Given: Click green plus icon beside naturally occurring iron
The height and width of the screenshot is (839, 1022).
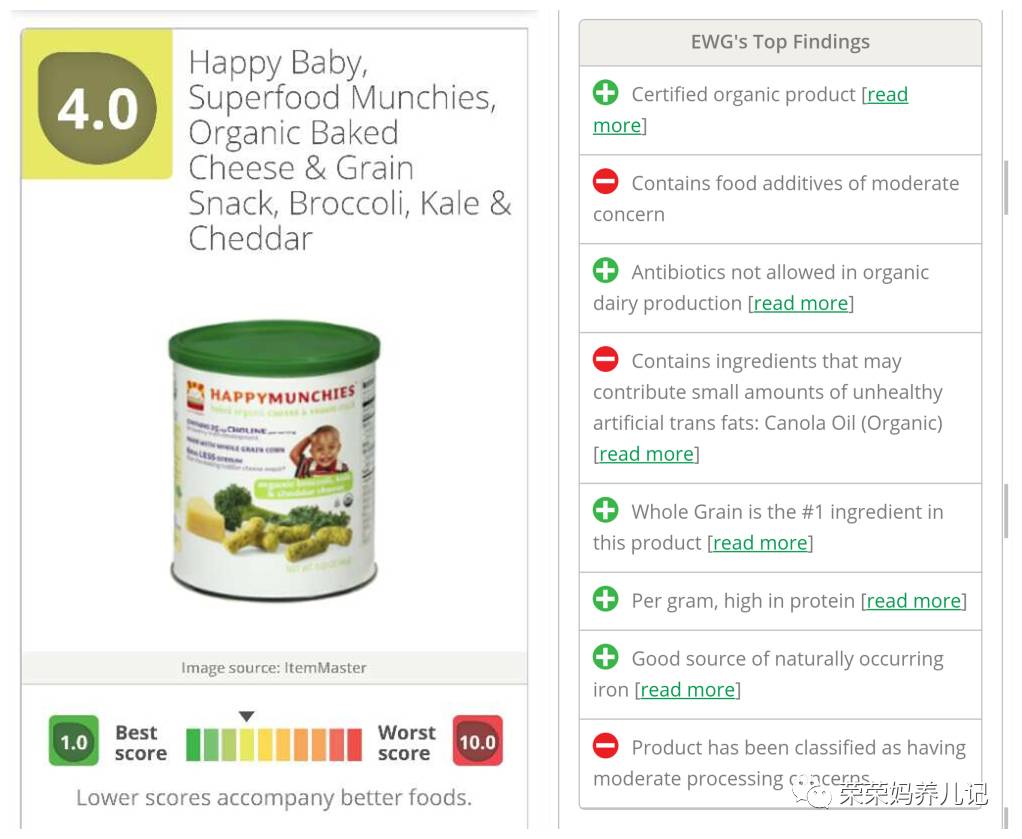Looking at the screenshot, I should coord(605,657).
